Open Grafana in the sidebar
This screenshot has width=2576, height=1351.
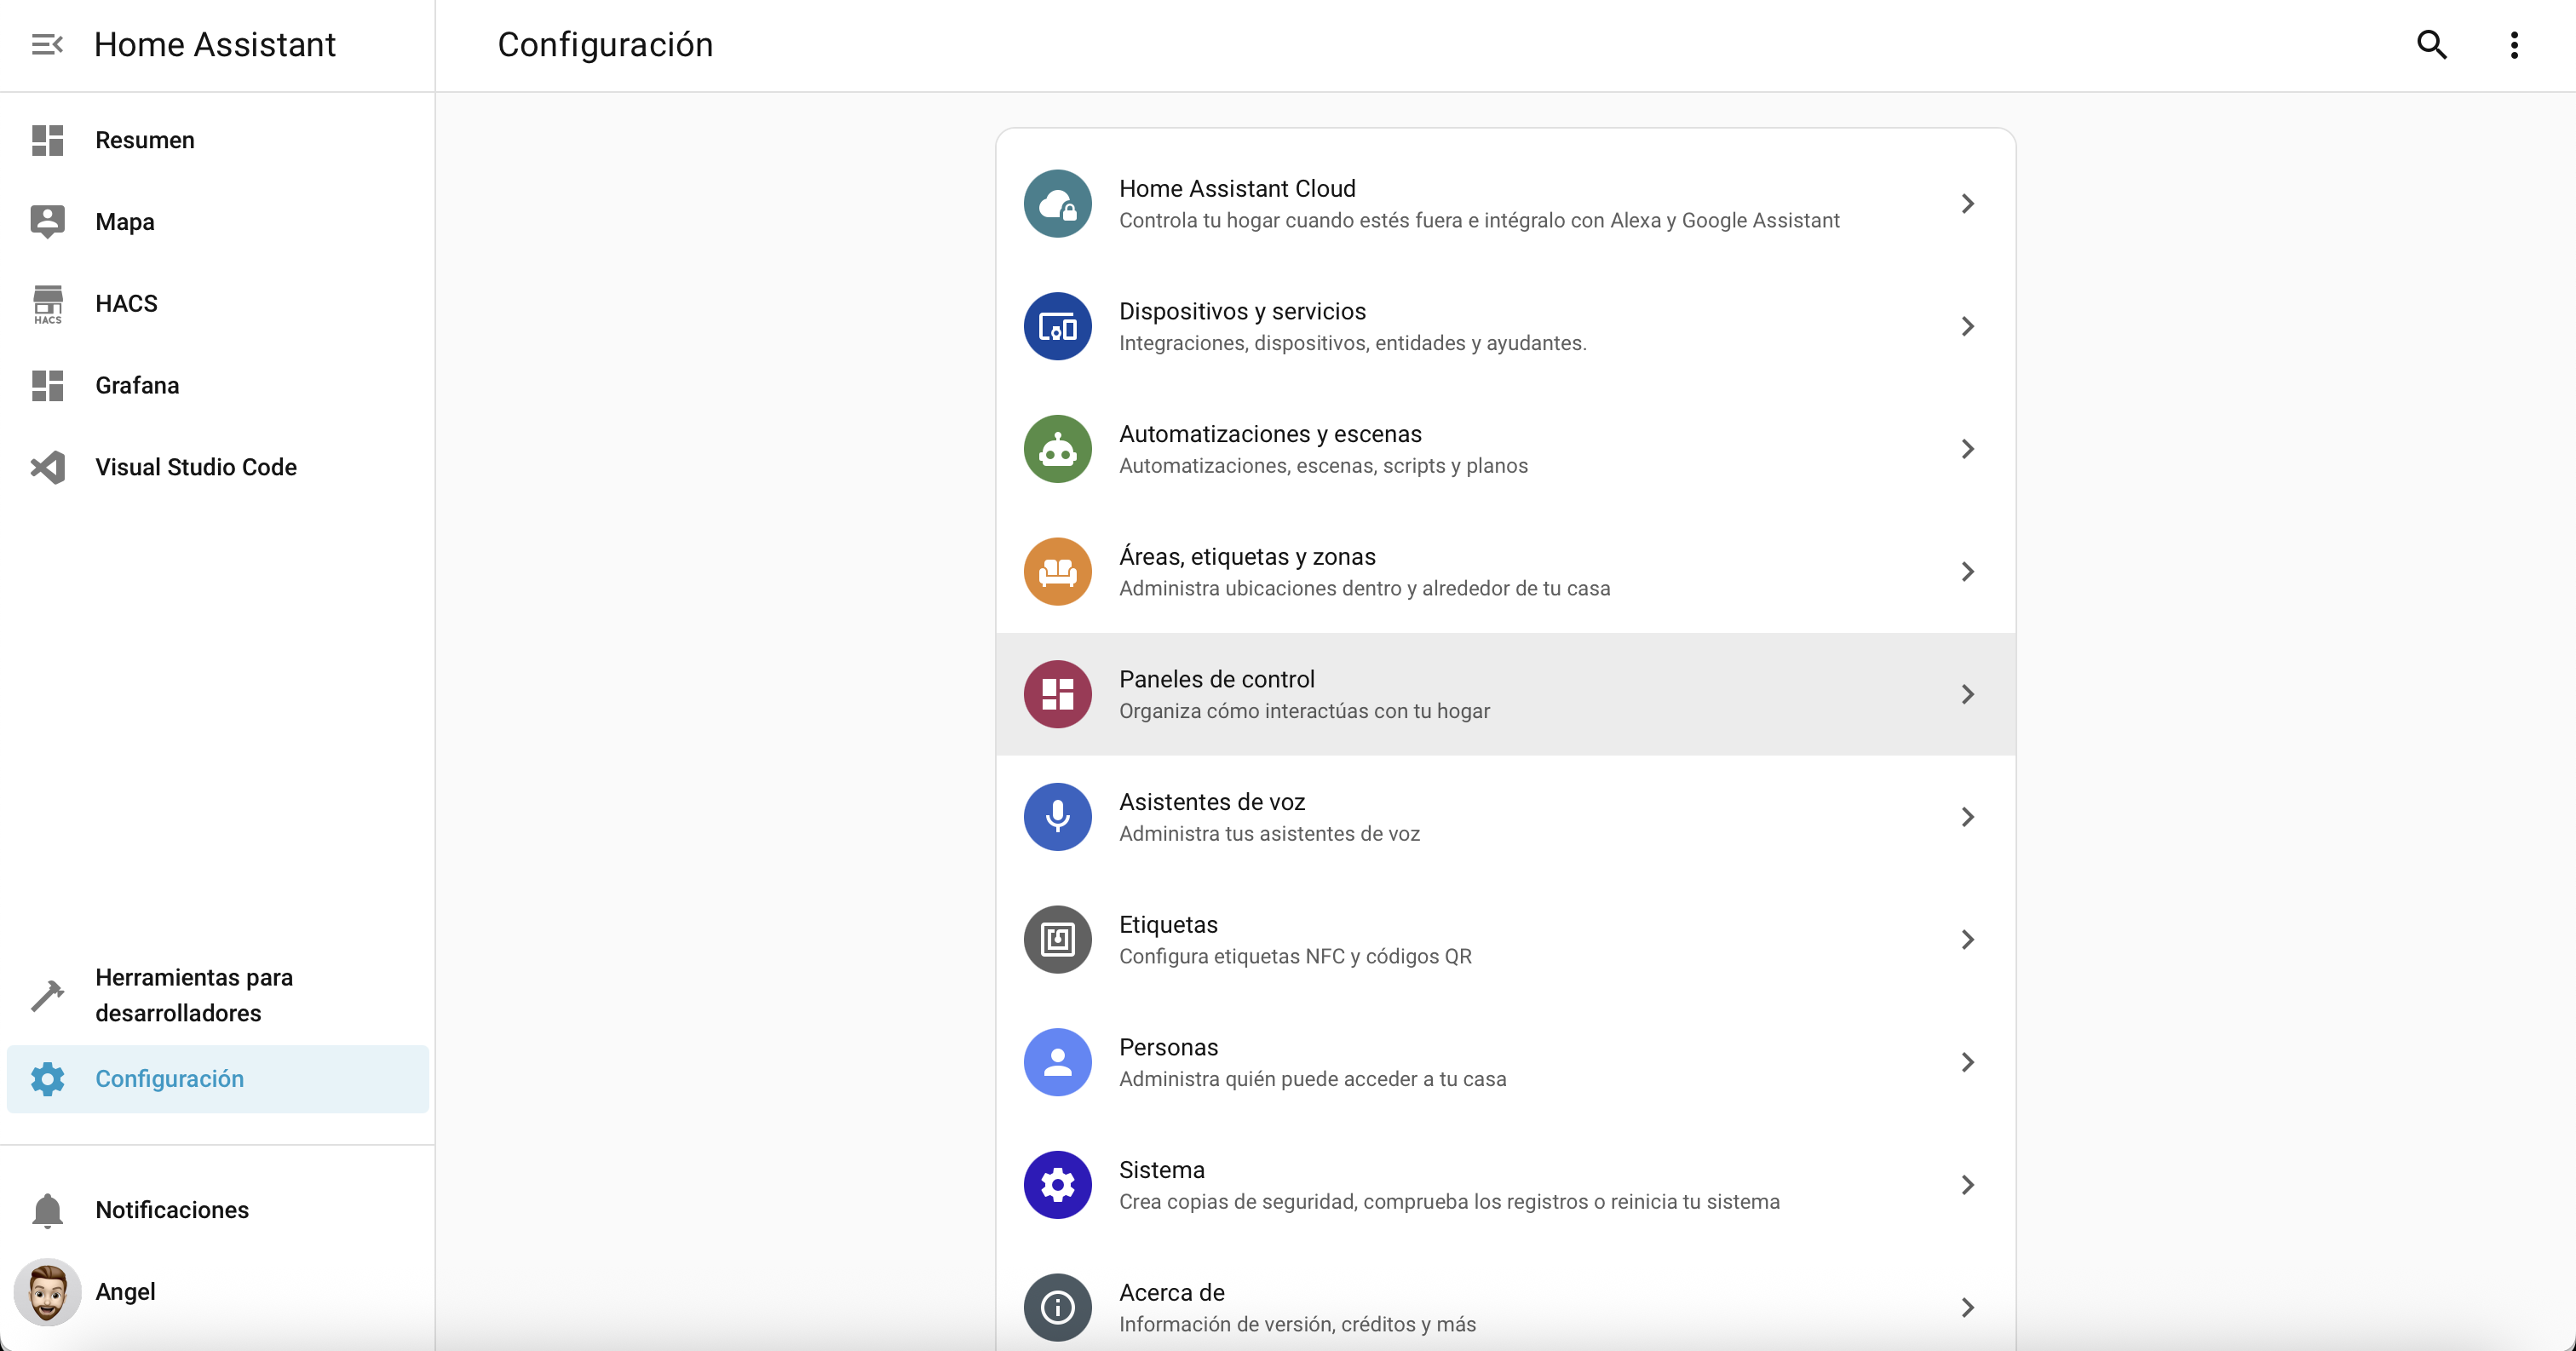pos(137,385)
